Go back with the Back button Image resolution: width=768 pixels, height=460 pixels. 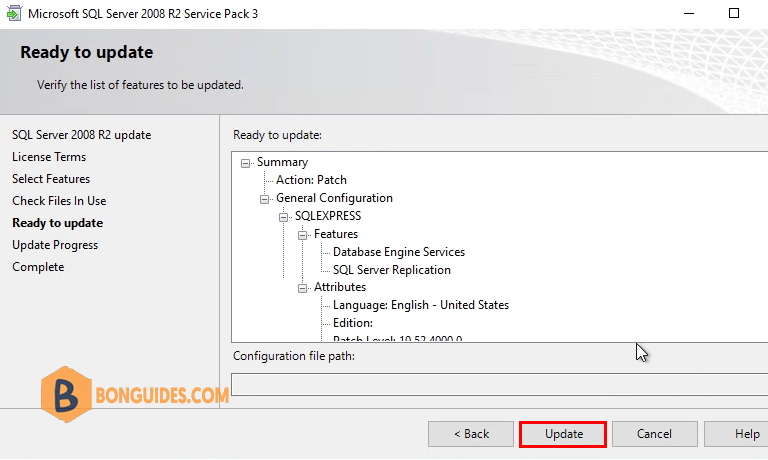pos(471,434)
